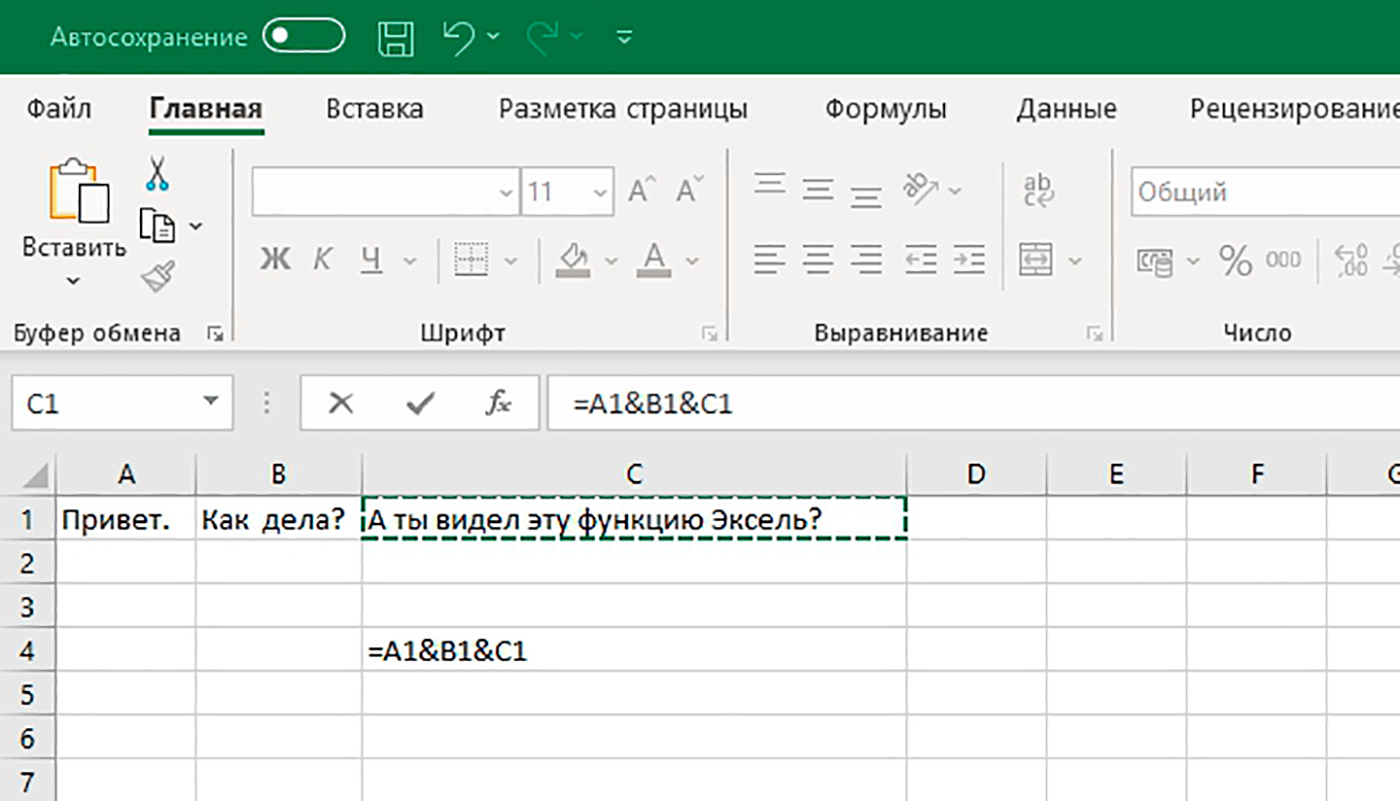Open the Общий number format box
Image resolution: width=1400 pixels, height=801 pixels.
point(1266,192)
